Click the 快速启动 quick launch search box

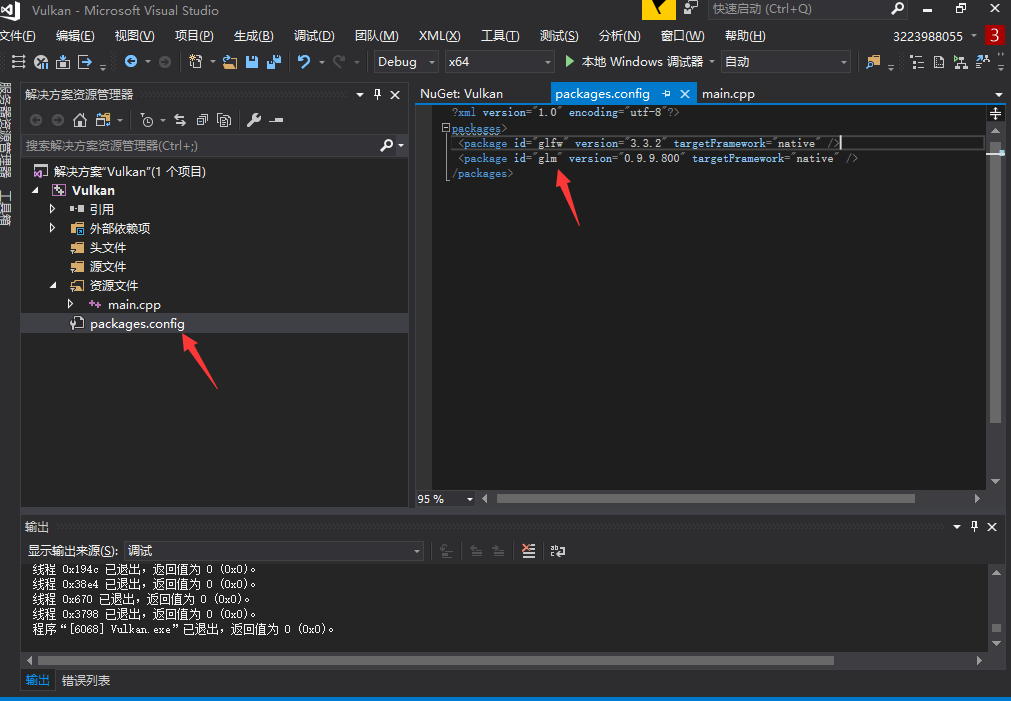(800, 9)
